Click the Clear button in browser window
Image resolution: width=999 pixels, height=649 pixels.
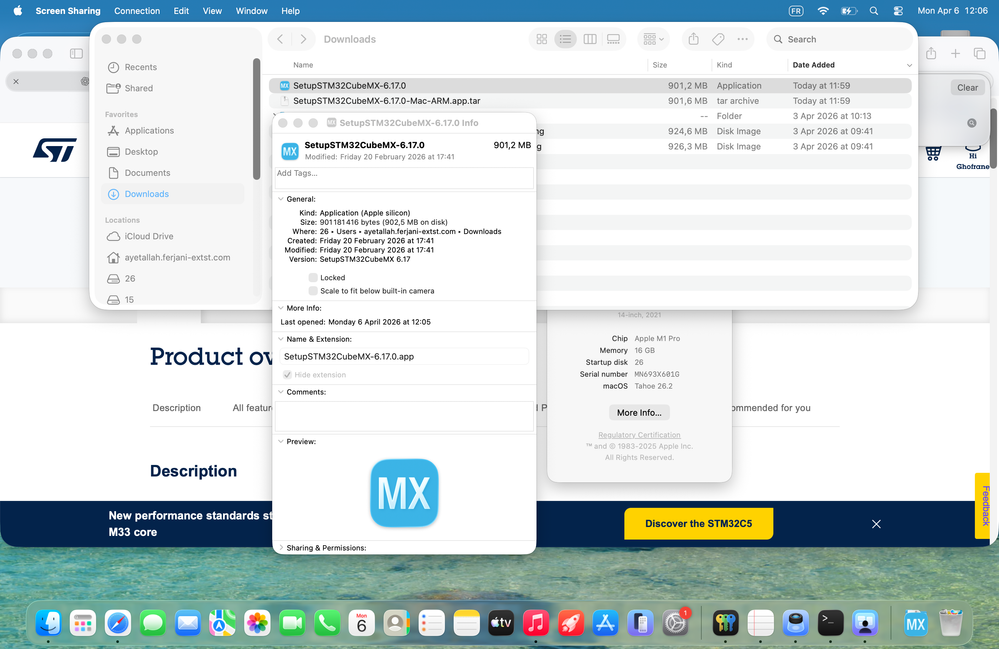967,88
